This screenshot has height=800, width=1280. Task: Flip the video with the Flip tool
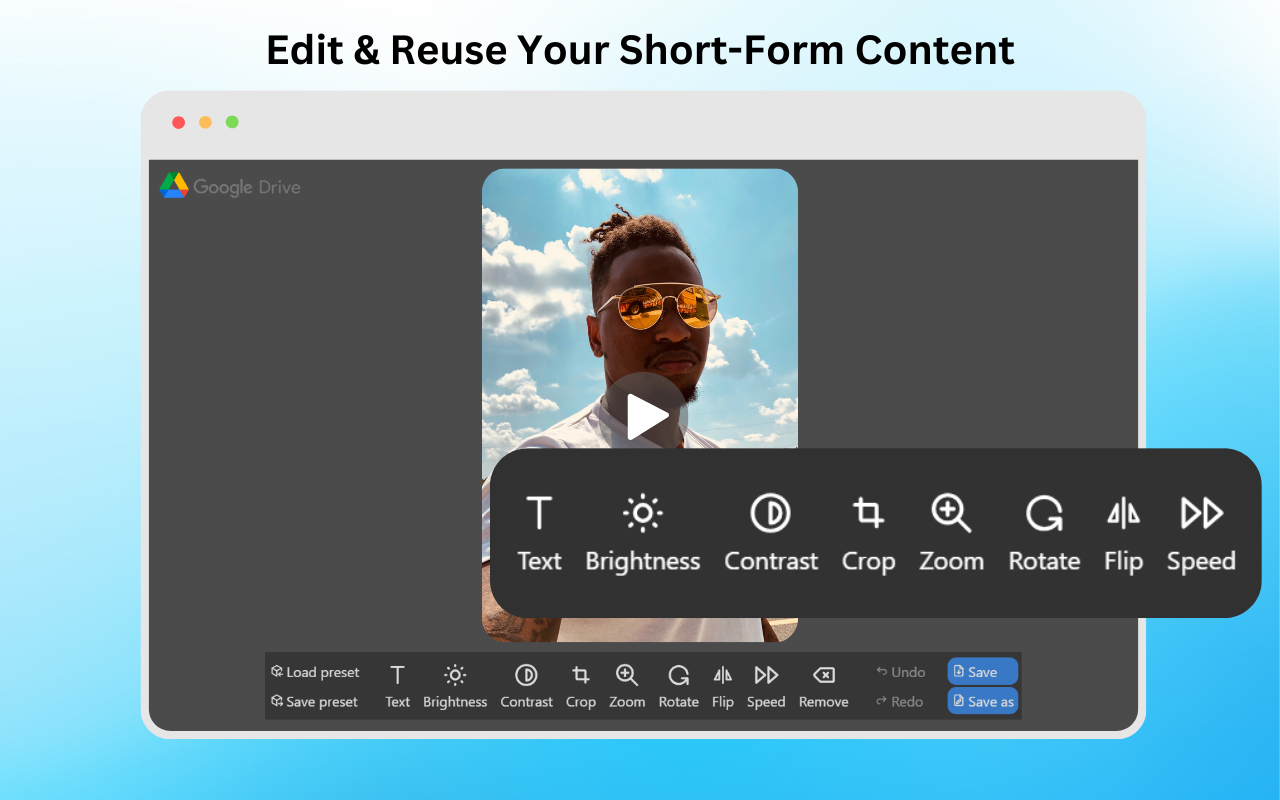pos(1124,533)
